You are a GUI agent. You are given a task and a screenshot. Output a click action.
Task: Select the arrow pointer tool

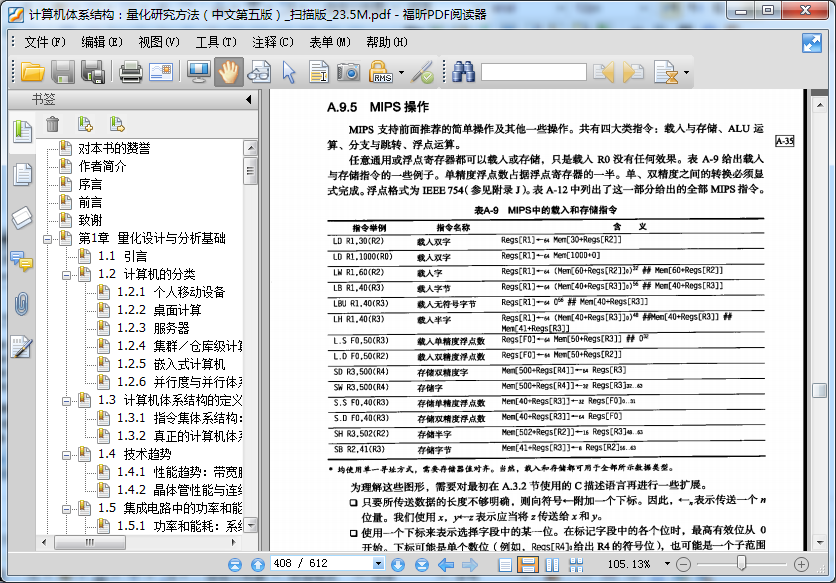coord(288,71)
